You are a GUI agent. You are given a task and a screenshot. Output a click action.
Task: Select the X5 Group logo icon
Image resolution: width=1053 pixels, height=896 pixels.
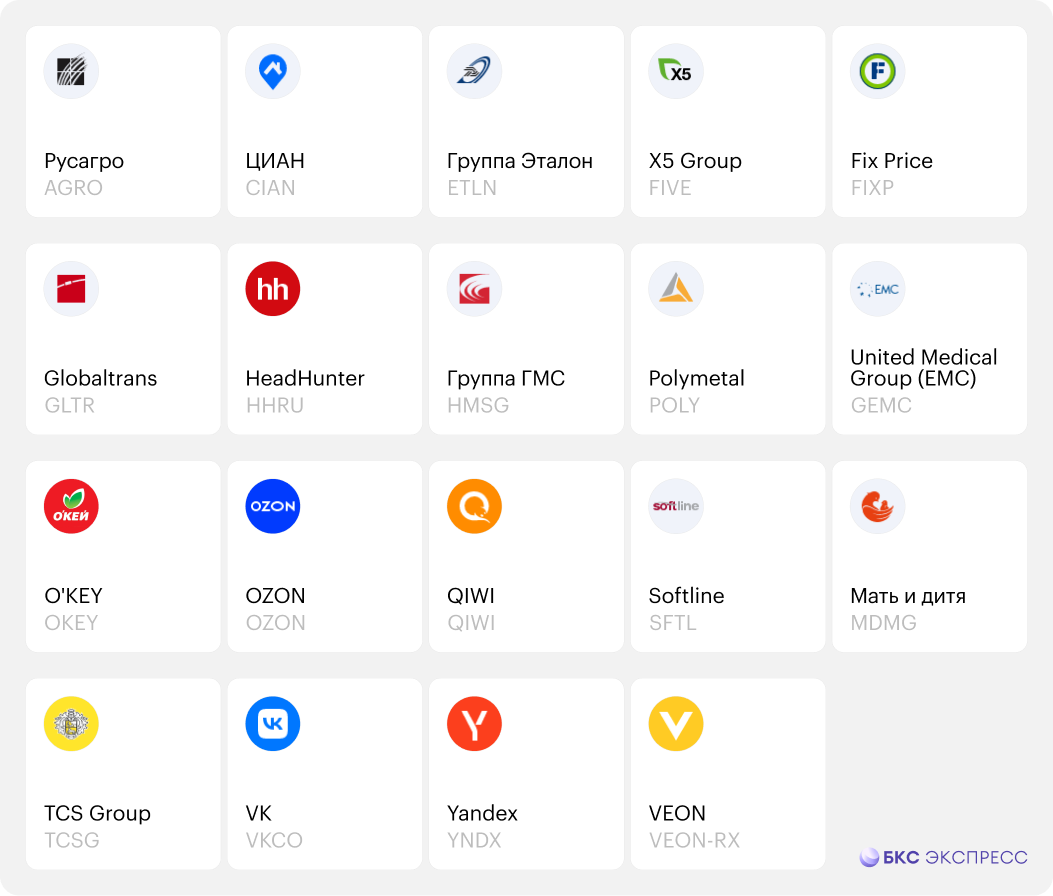point(676,71)
